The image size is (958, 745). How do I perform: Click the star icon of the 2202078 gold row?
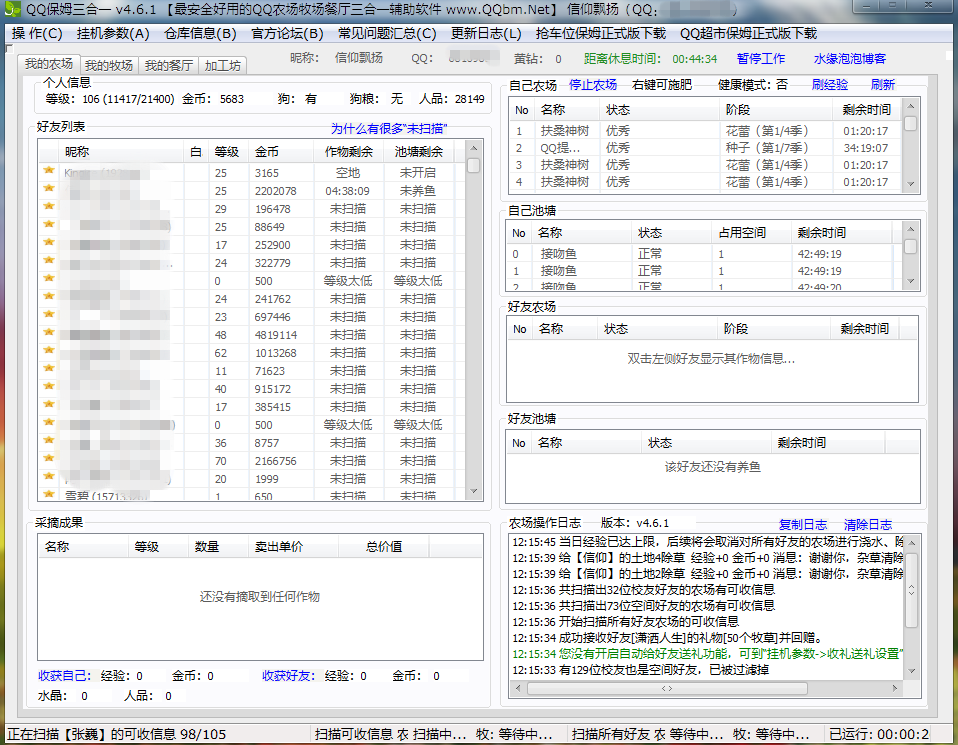(x=49, y=188)
